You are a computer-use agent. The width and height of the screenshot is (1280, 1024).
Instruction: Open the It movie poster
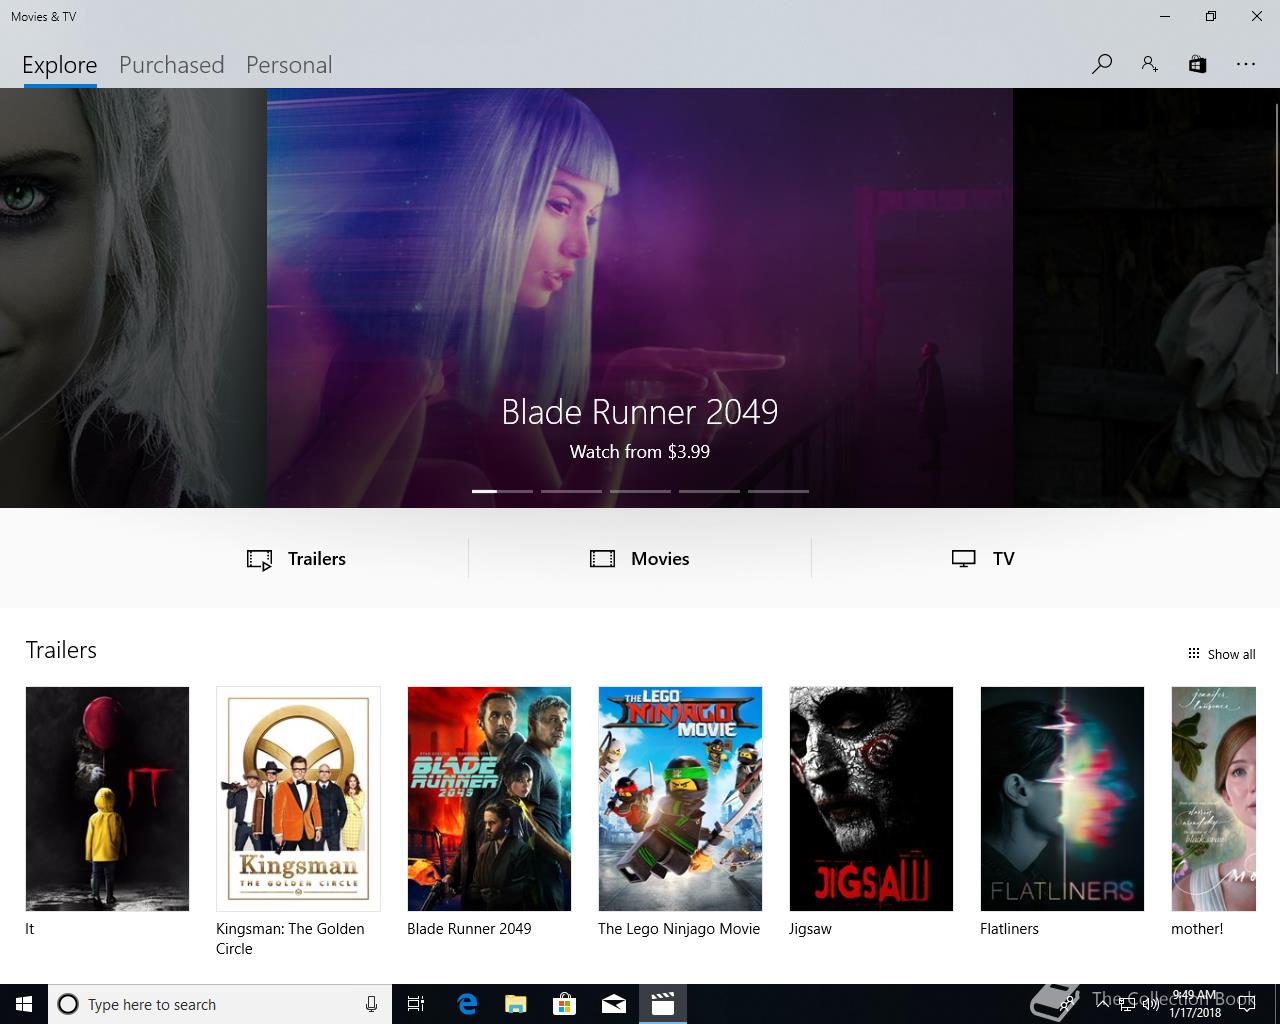click(x=107, y=799)
